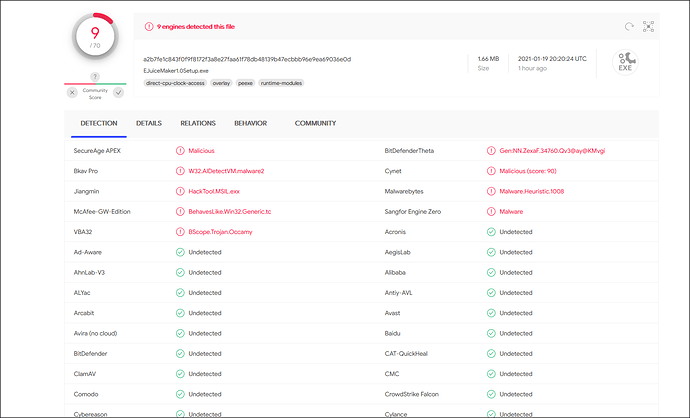Image resolution: width=690 pixels, height=418 pixels.
Task: Click the EXE file type icon
Action: pos(625,62)
